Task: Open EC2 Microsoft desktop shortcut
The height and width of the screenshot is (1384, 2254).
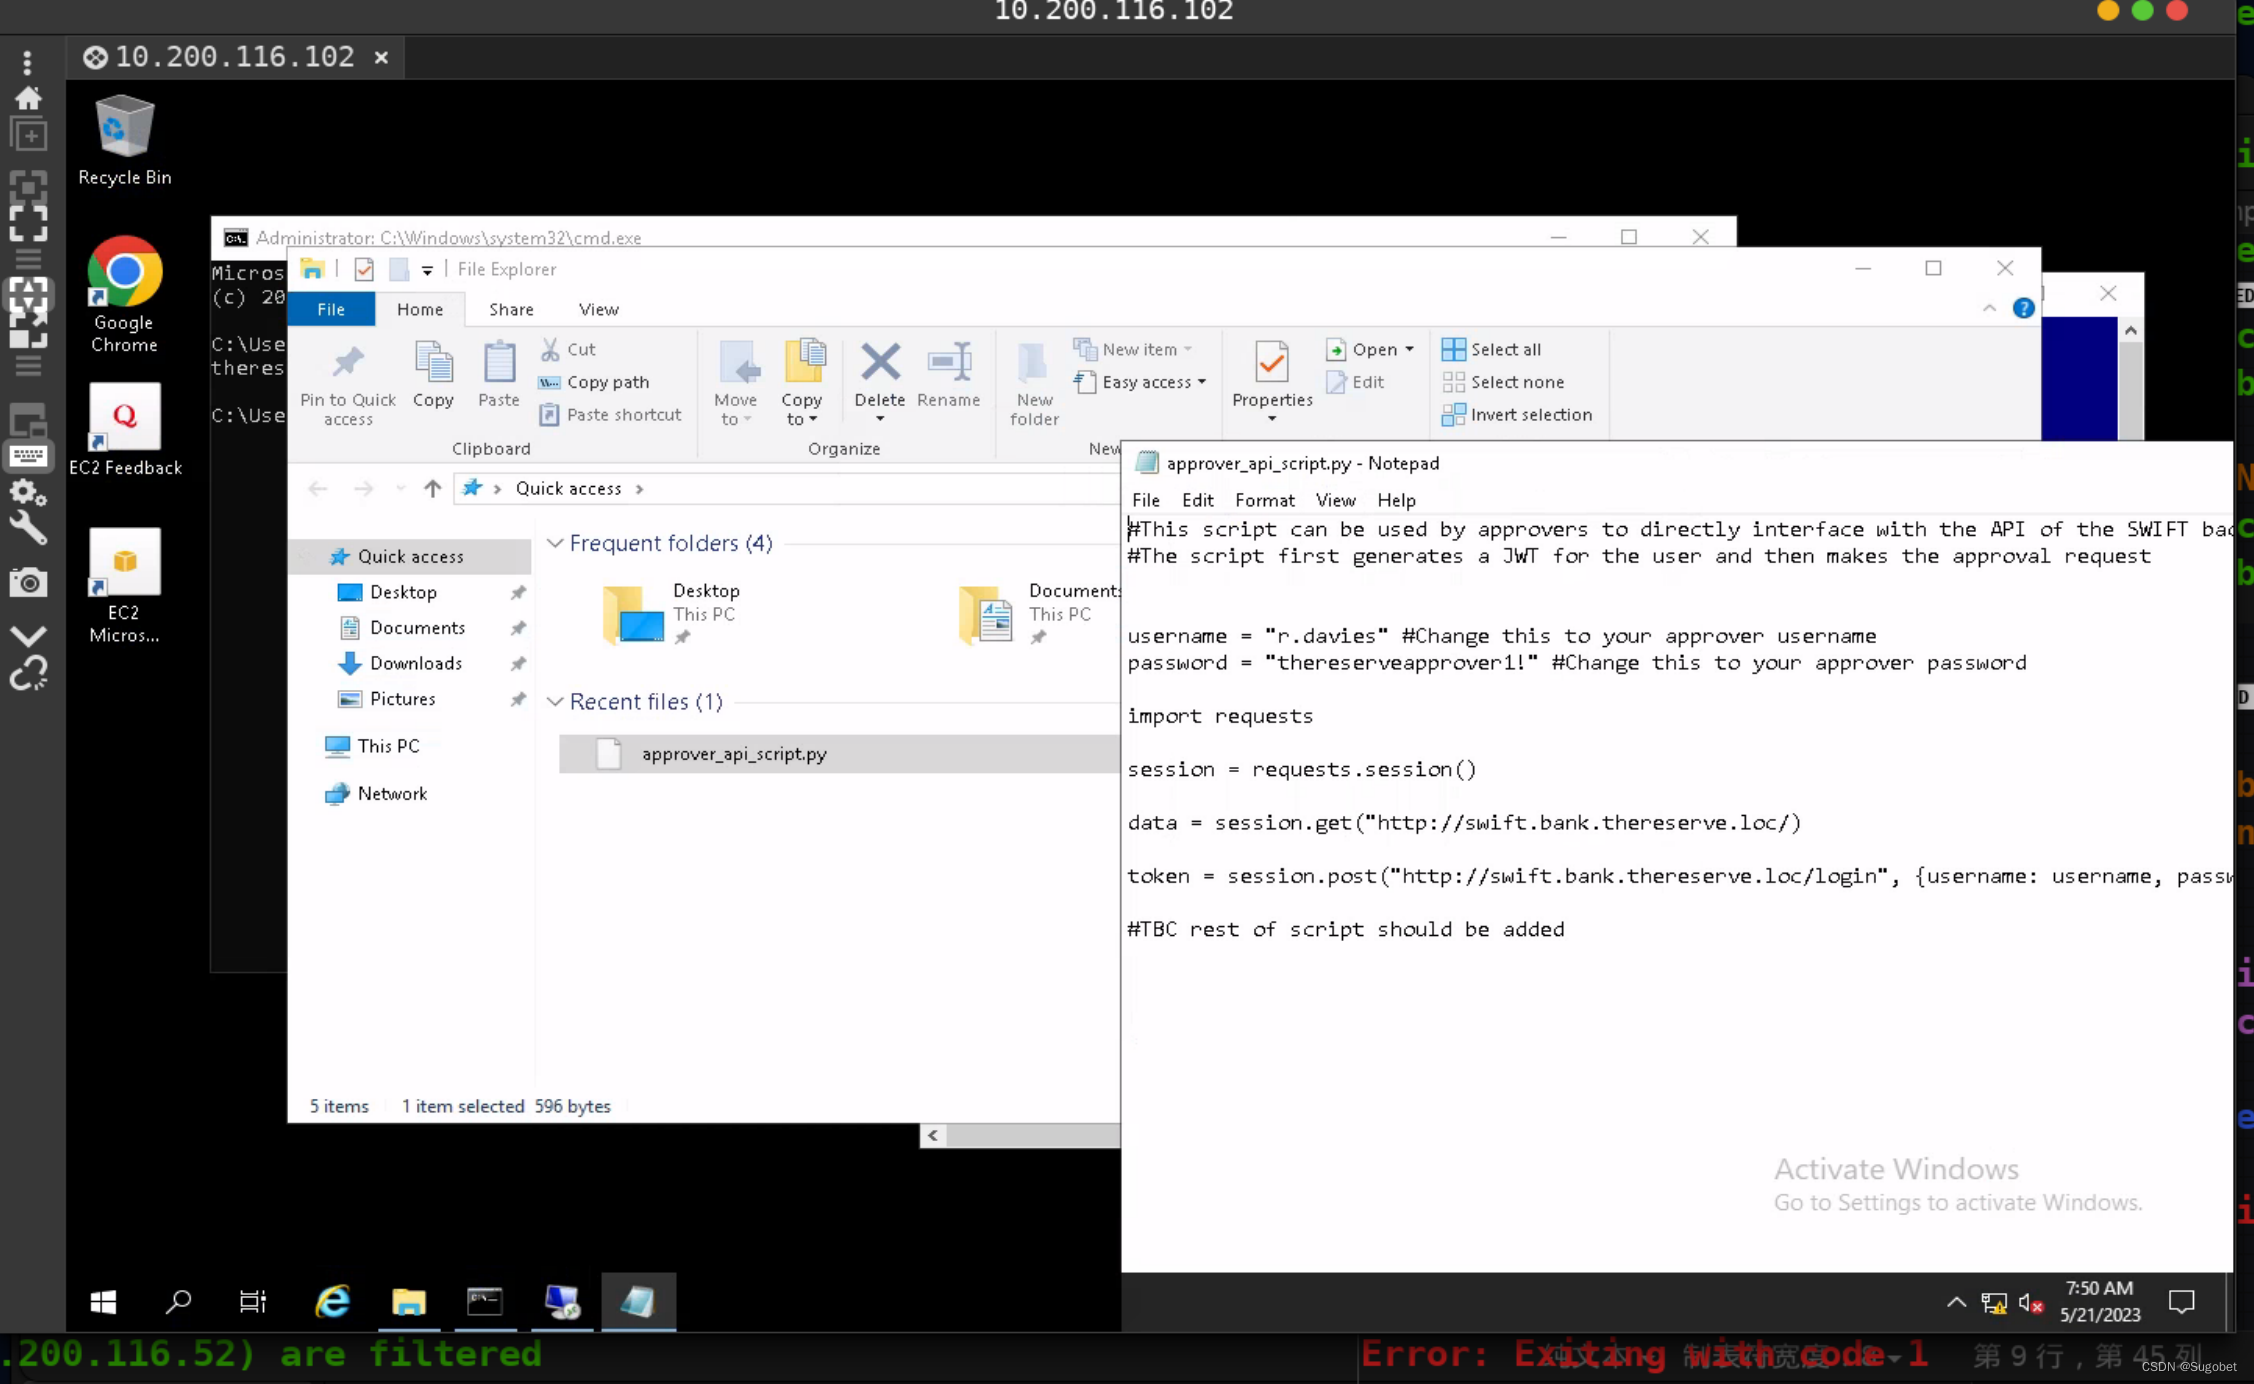Action: tap(124, 586)
